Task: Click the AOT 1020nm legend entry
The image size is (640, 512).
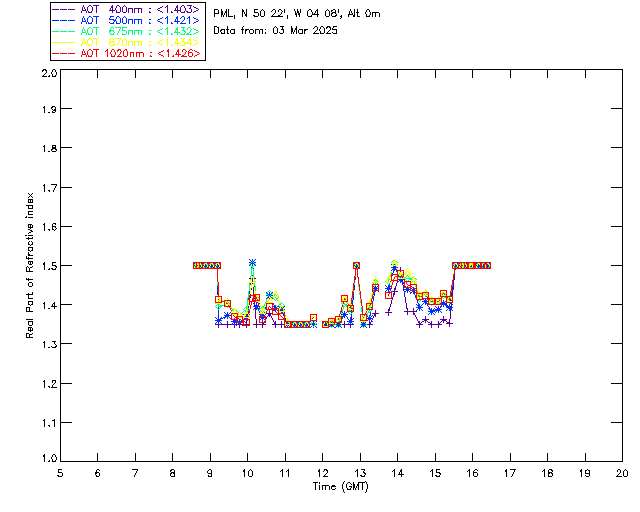Action: pyautogui.click(x=127, y=53)
